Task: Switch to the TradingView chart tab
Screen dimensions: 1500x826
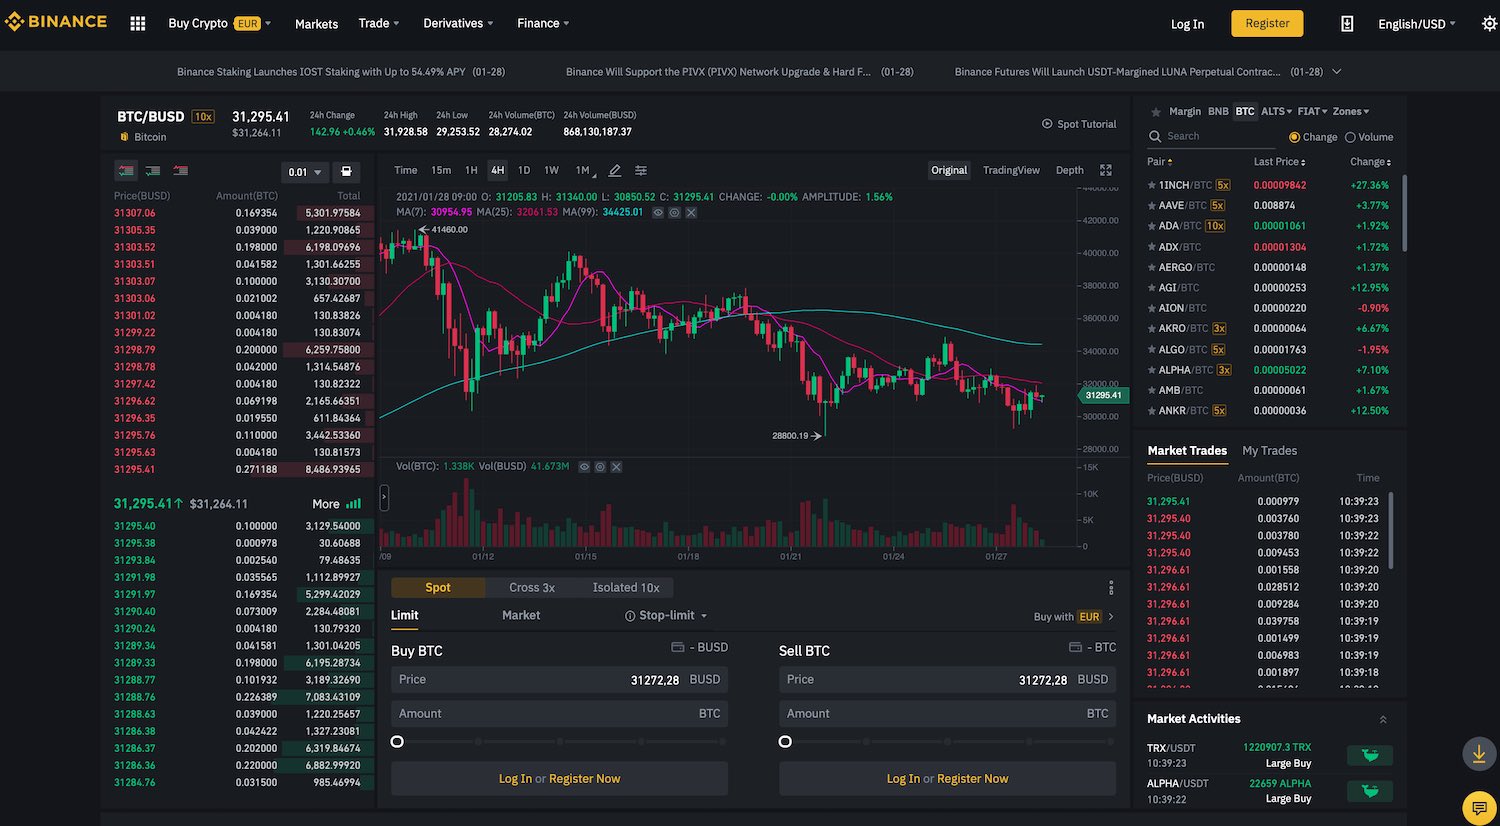Action: (1011, 170)
